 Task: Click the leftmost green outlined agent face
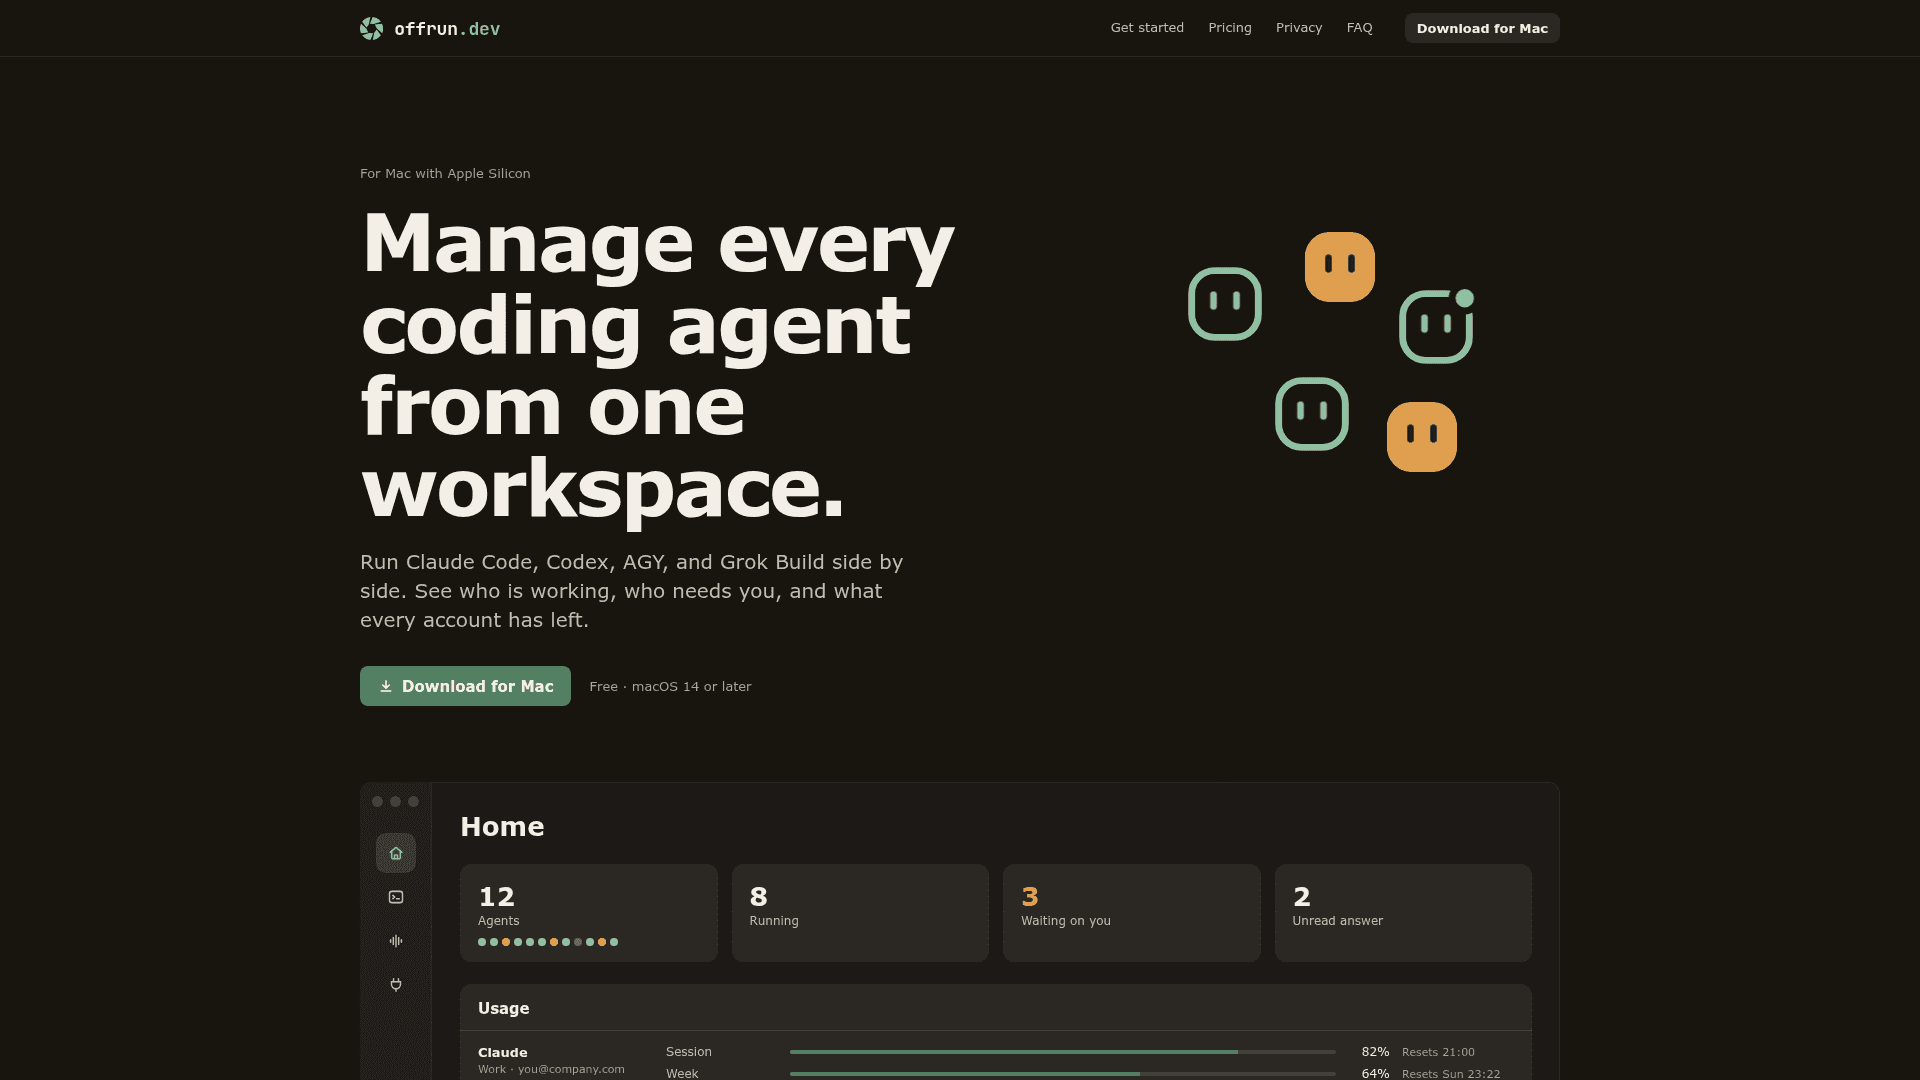pyautogui.click(x=1225, y=304)
